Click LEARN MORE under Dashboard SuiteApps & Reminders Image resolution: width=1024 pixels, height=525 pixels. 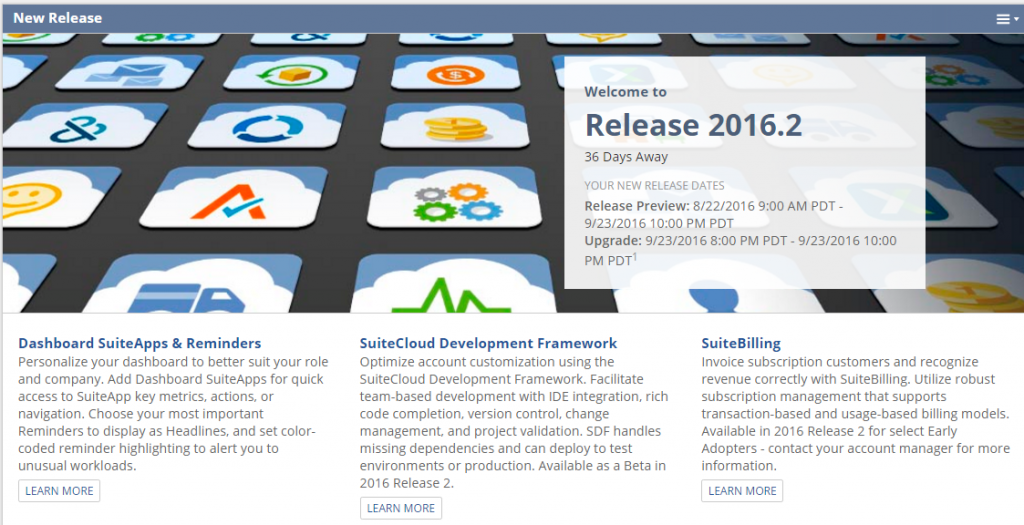[x=59, y=491]
